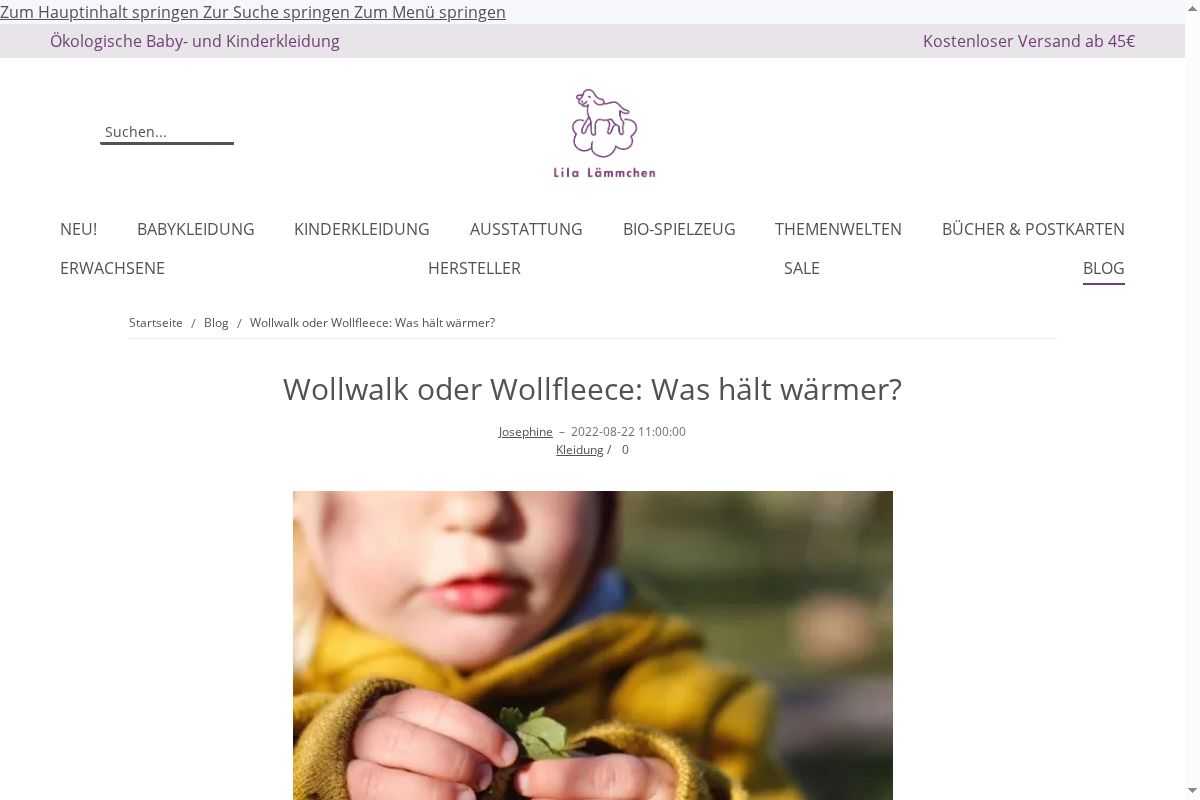Select THEMENWELTEN in the navigation bar
1200x800 pixels.
(x=838, y=229)
